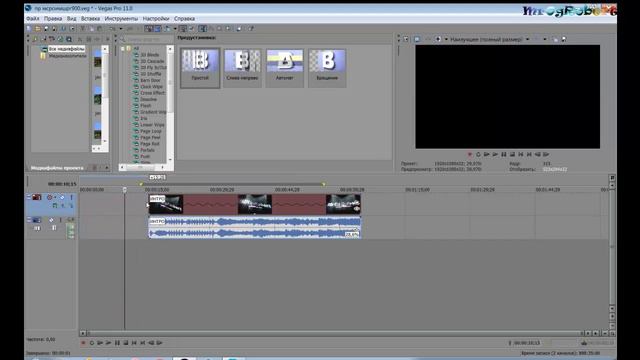Select the Все медиафайлы tree item
This screenshot has width=640, height=360.
point(66,49)
